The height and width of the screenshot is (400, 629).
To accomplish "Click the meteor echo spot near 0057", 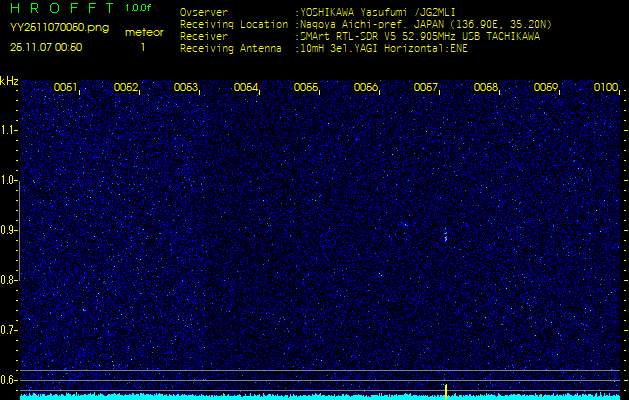I will pyautogui.click(x=445, y=235).
